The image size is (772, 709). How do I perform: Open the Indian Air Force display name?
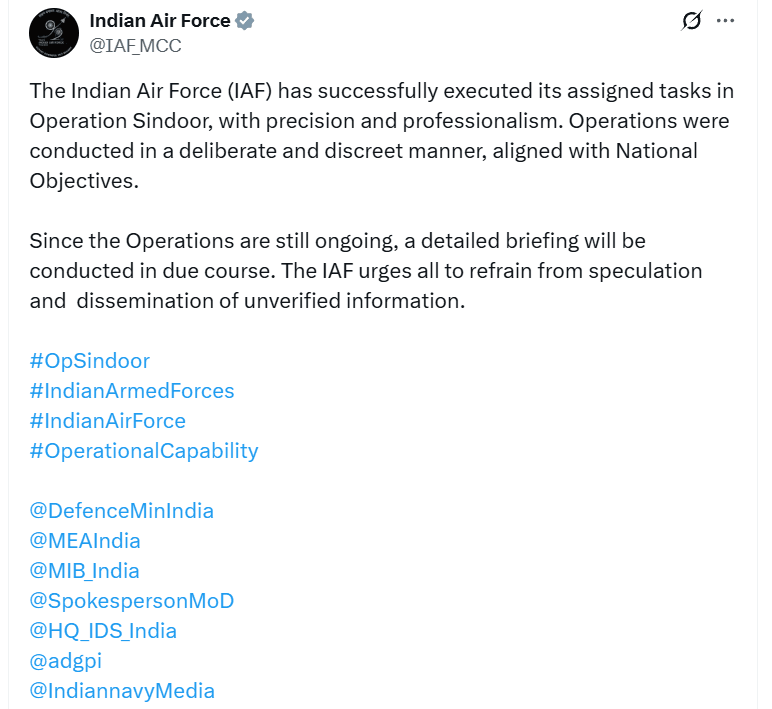tap(160, 21)
